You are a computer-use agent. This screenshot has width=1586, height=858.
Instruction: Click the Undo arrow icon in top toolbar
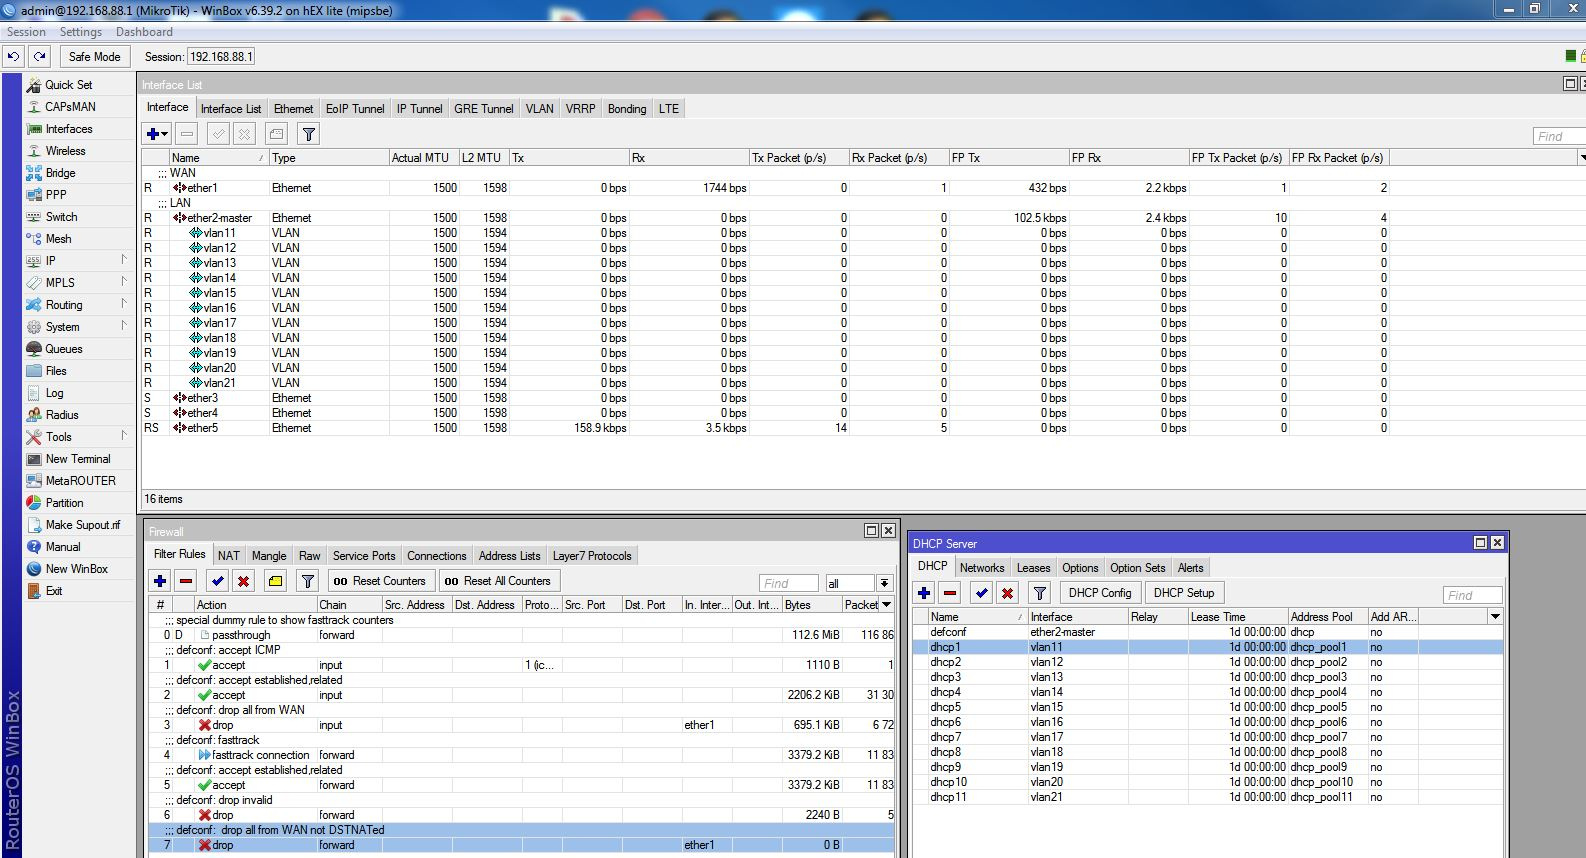pyautogui.click(x=14, y=57)
